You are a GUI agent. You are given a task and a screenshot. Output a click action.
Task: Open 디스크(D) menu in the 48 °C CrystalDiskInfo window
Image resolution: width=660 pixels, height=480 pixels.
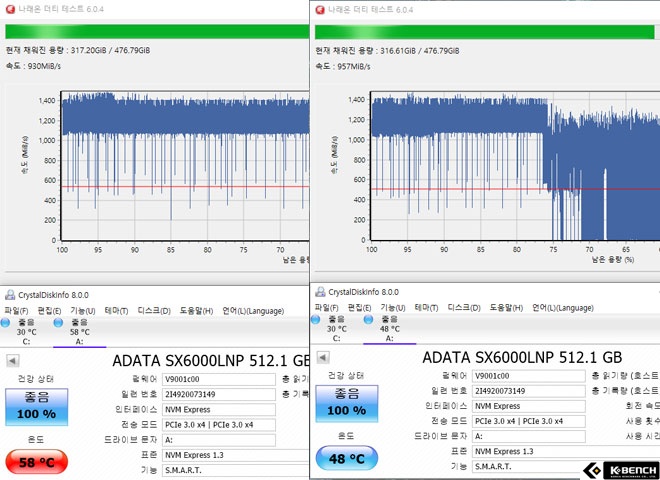pyautogui.click(x=464, y=308)
